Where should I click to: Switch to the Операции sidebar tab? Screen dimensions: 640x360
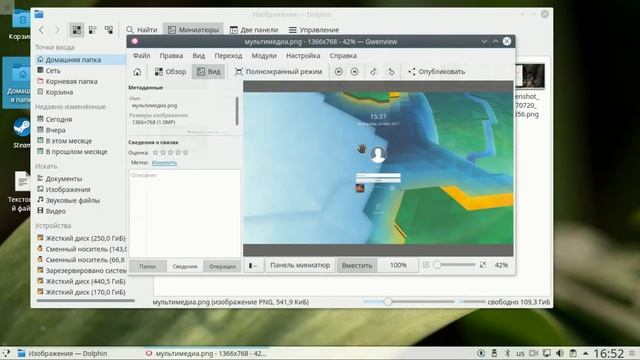[222, 266]
